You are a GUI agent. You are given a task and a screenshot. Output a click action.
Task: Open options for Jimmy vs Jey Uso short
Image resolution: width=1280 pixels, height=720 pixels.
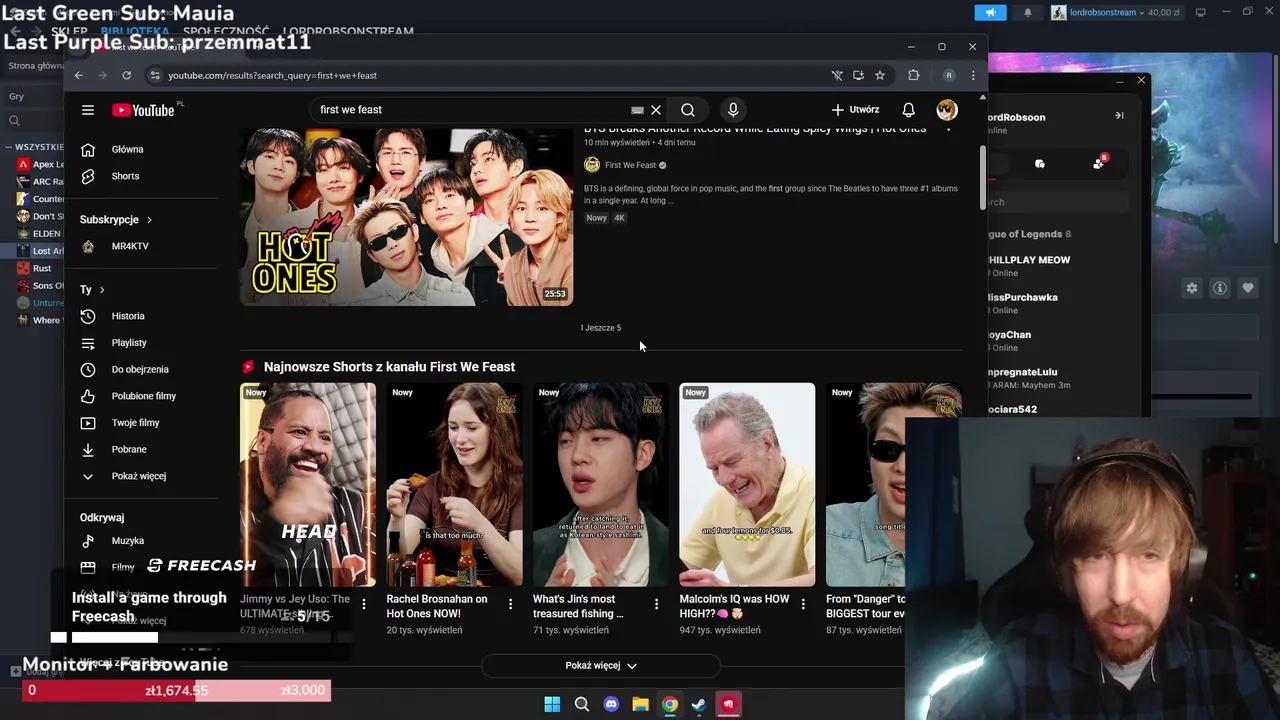tap(364, 604)
